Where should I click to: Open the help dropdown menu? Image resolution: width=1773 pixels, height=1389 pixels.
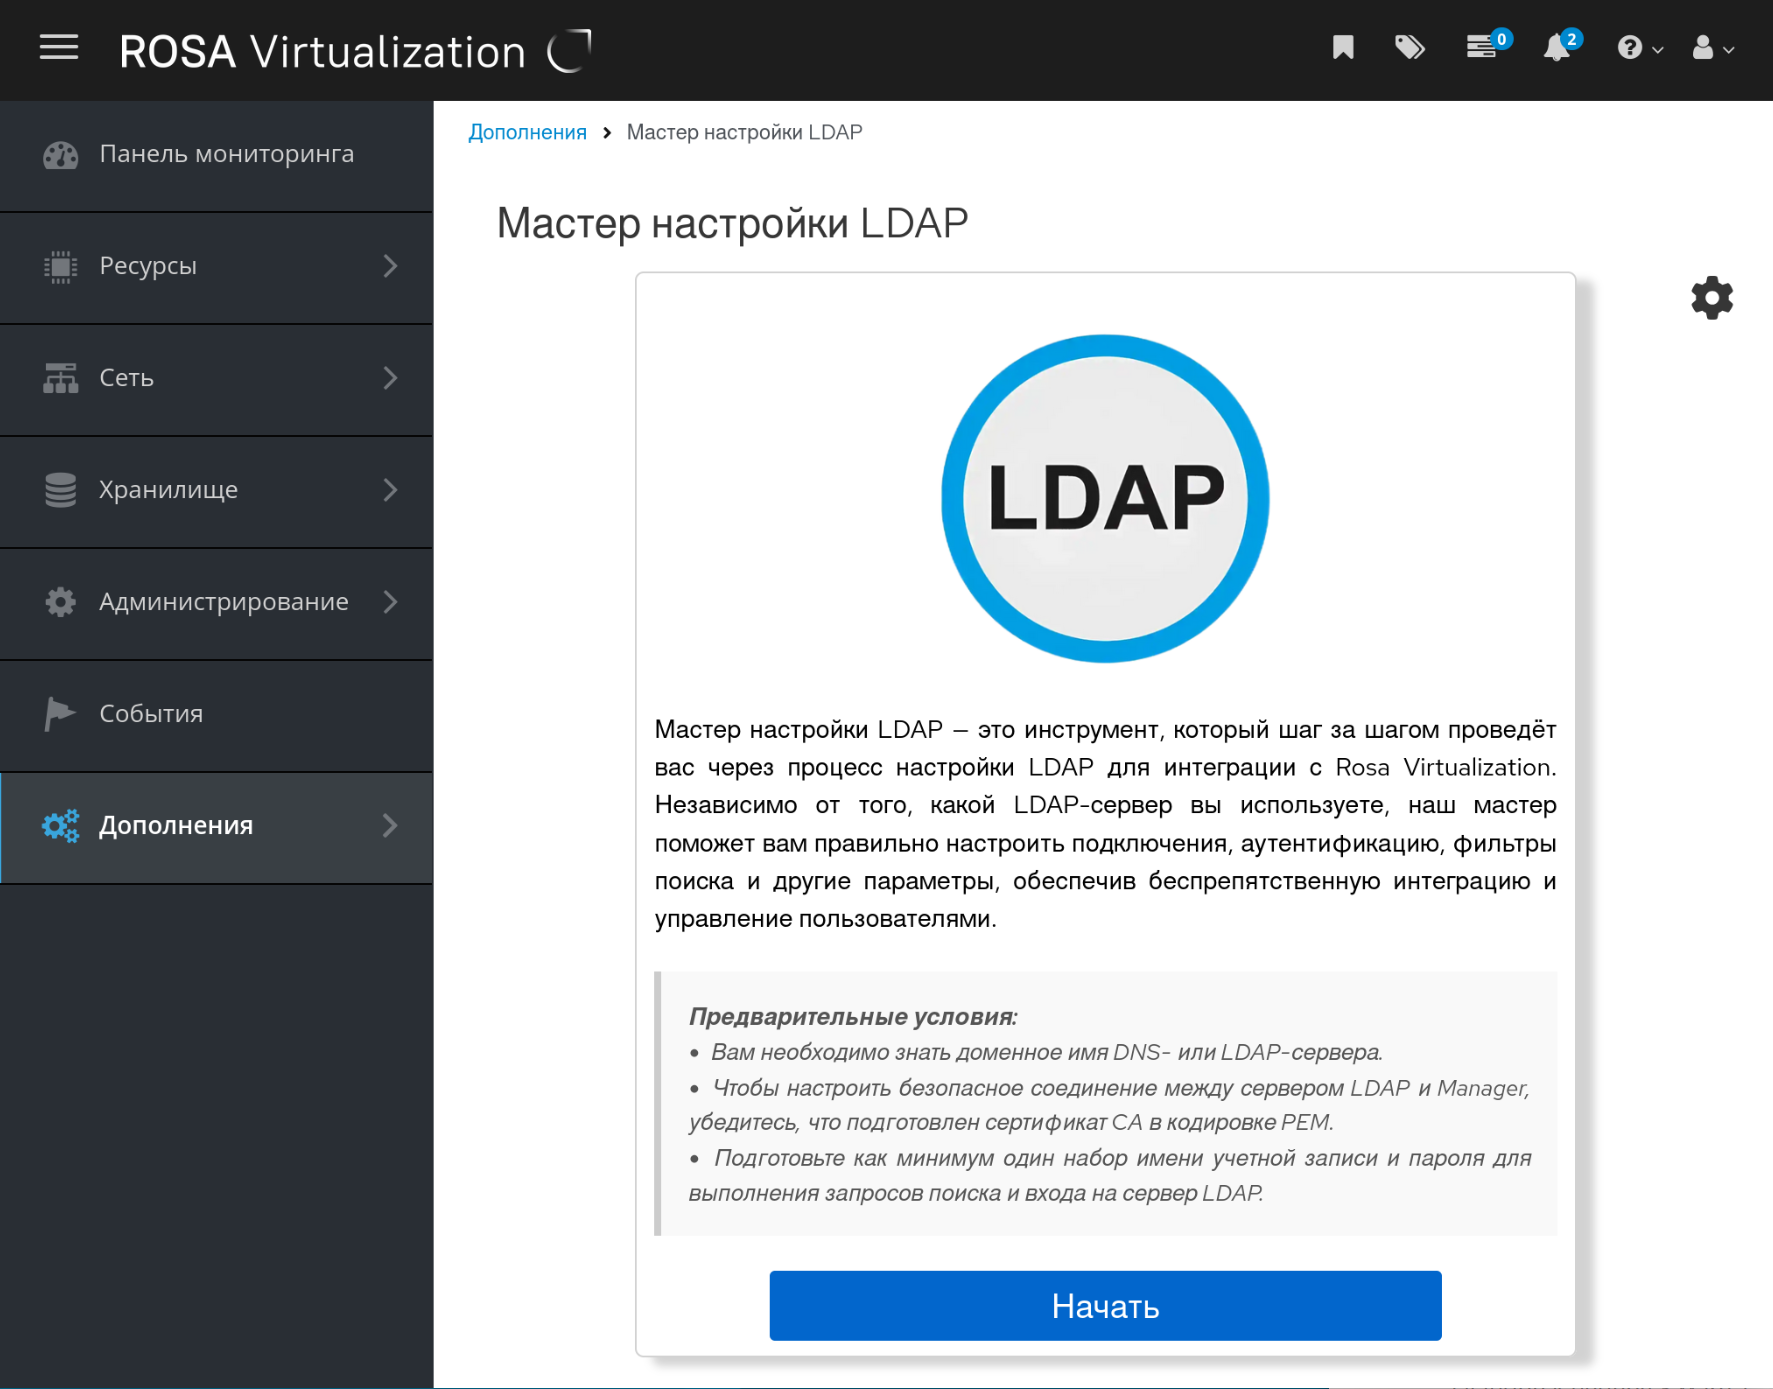click(1638, 48)
